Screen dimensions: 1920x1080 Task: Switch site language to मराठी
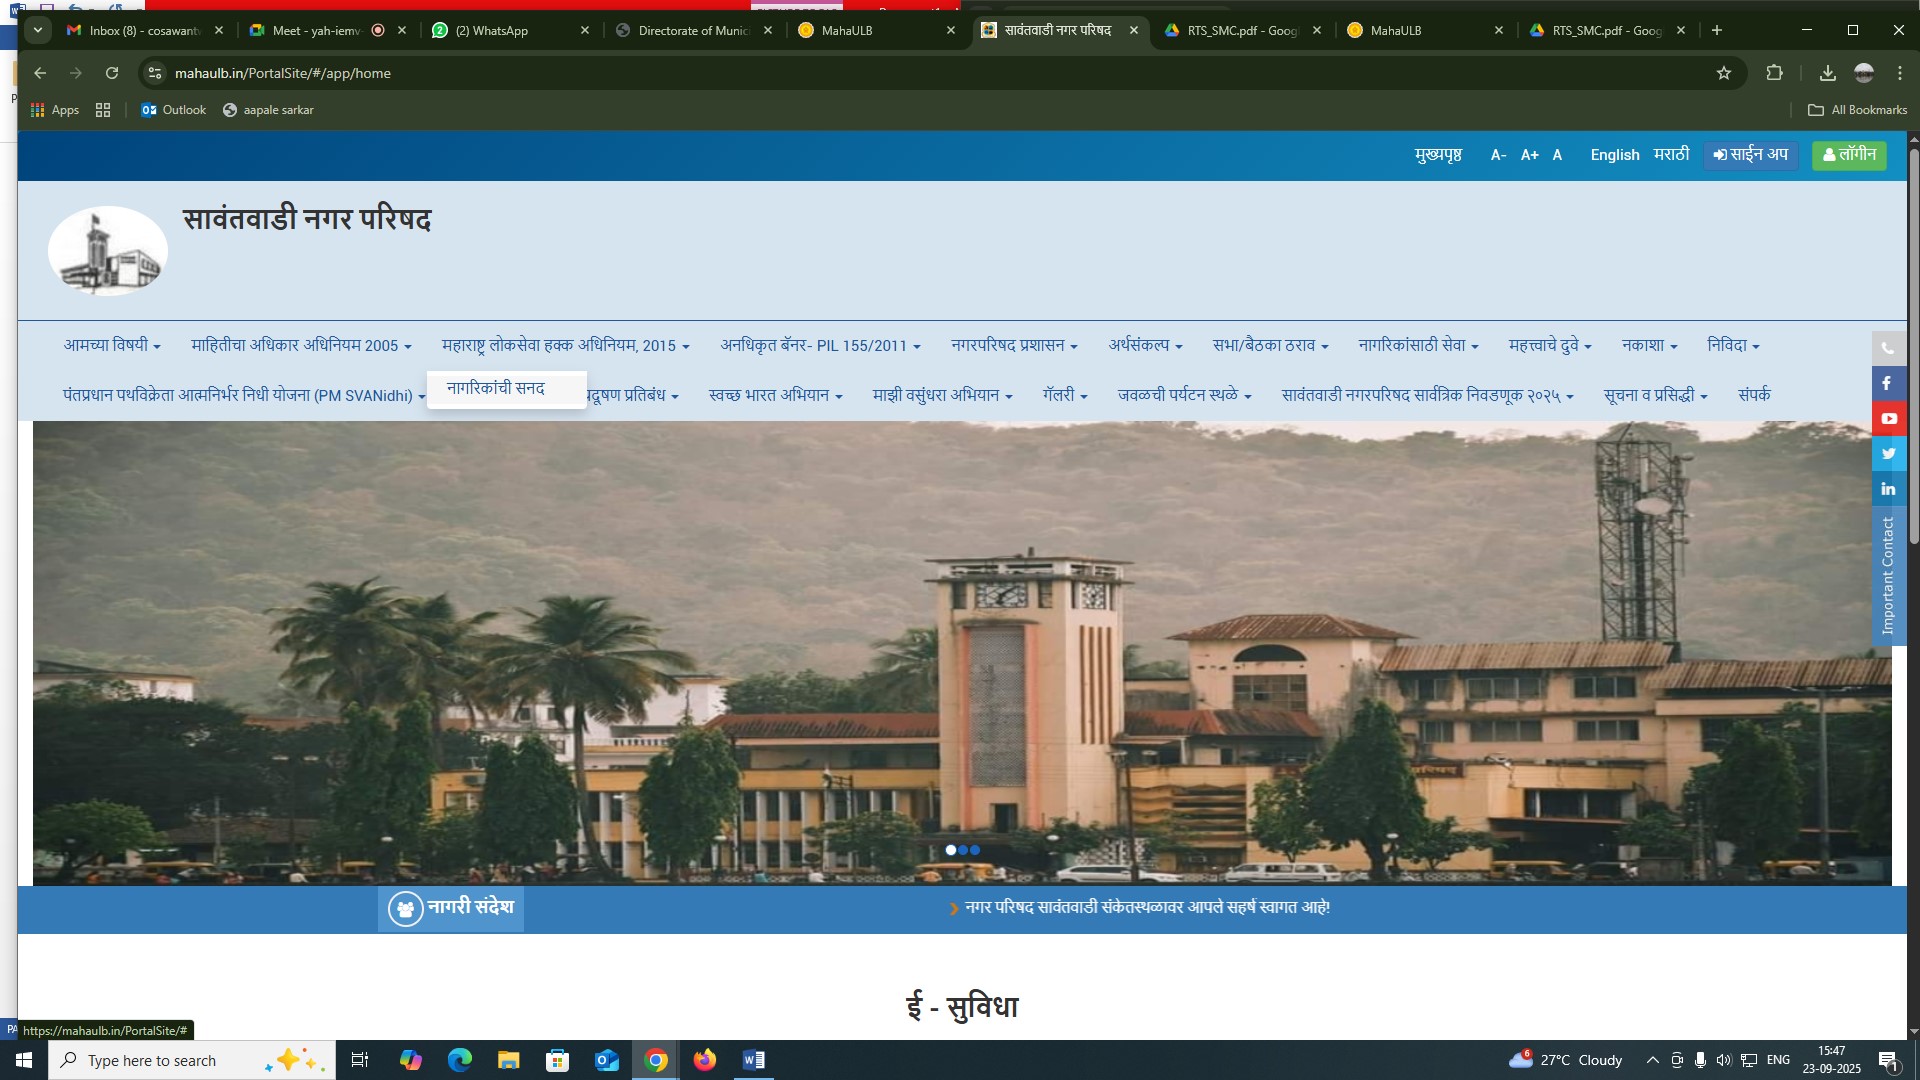point(1671,155)
